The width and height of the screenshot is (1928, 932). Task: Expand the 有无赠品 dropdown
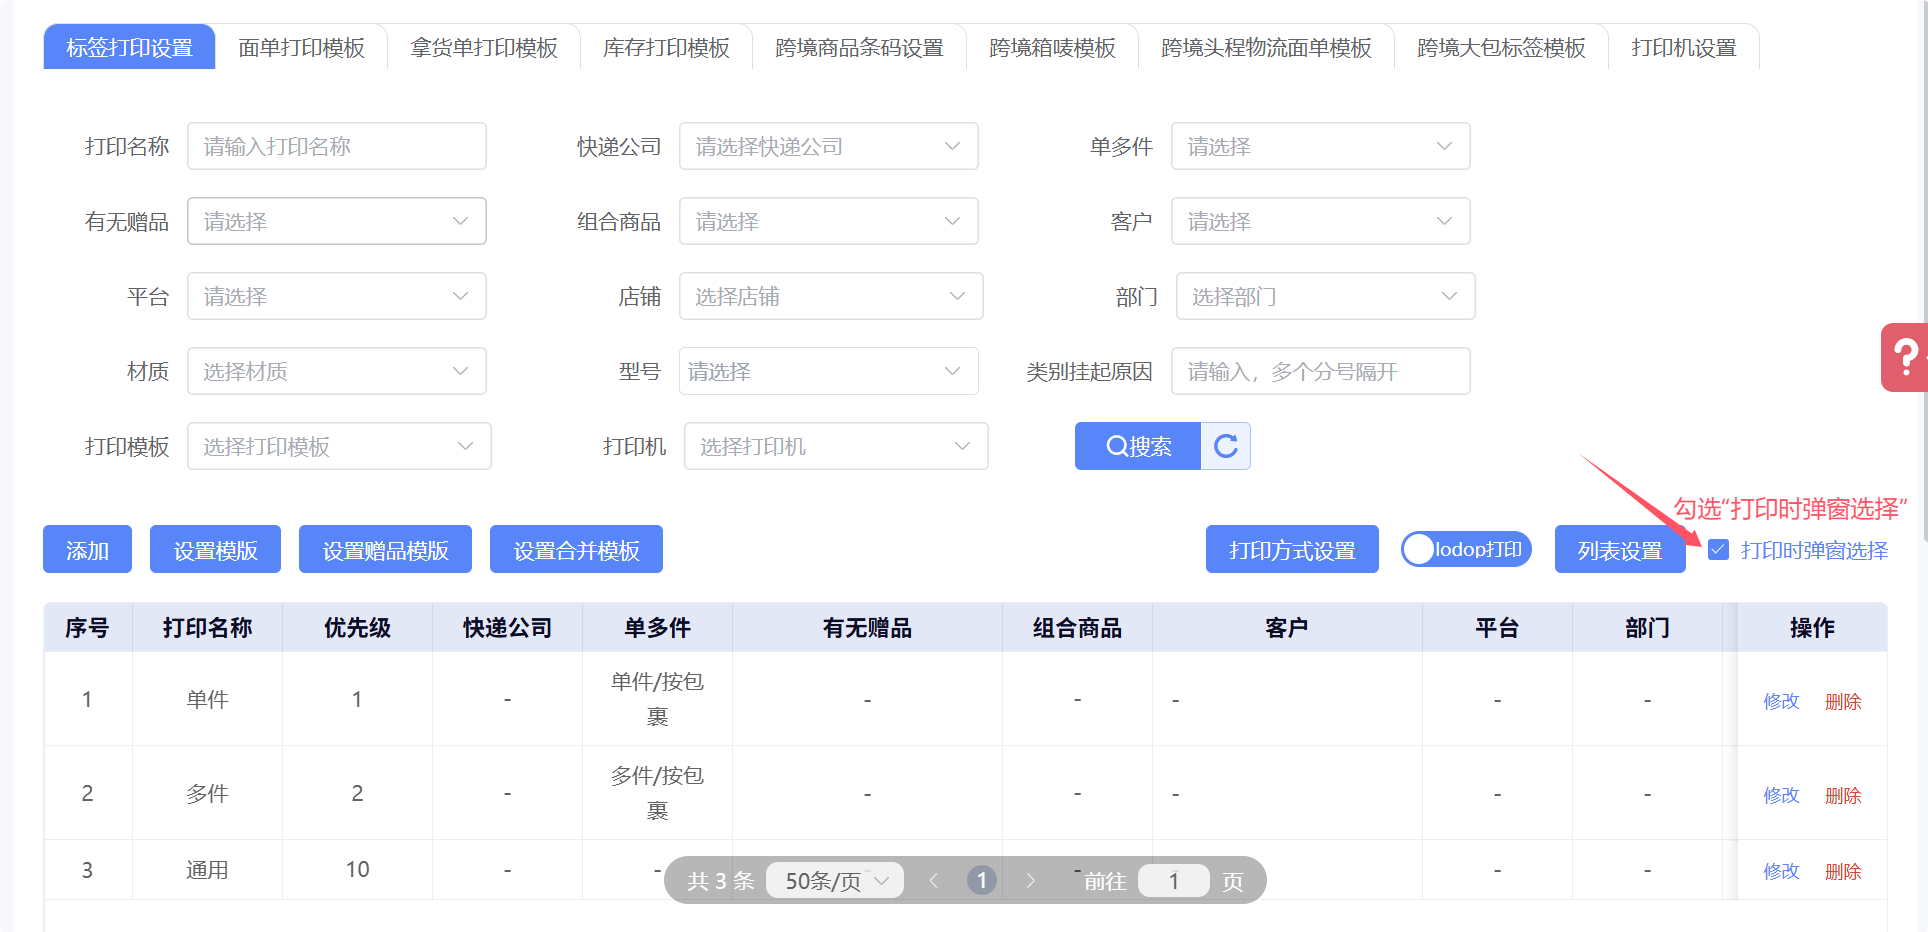[336, 222]
